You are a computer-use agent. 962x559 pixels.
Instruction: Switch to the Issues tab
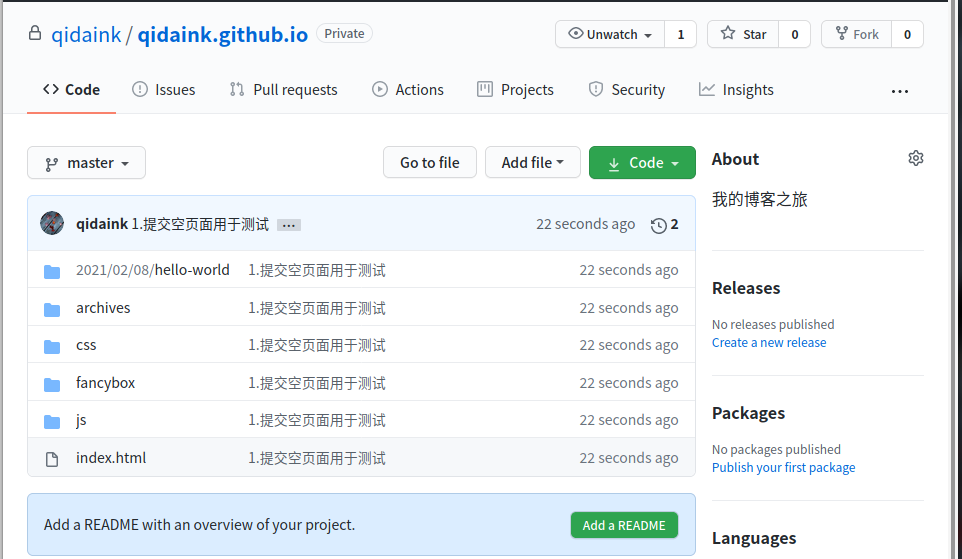pyautogui.click(x=164, y=90)
